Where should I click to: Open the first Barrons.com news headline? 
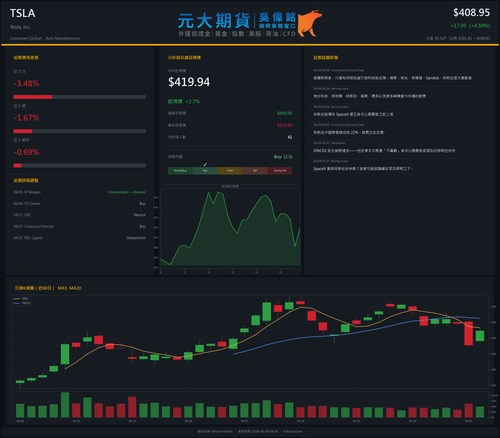click(369, 96)
